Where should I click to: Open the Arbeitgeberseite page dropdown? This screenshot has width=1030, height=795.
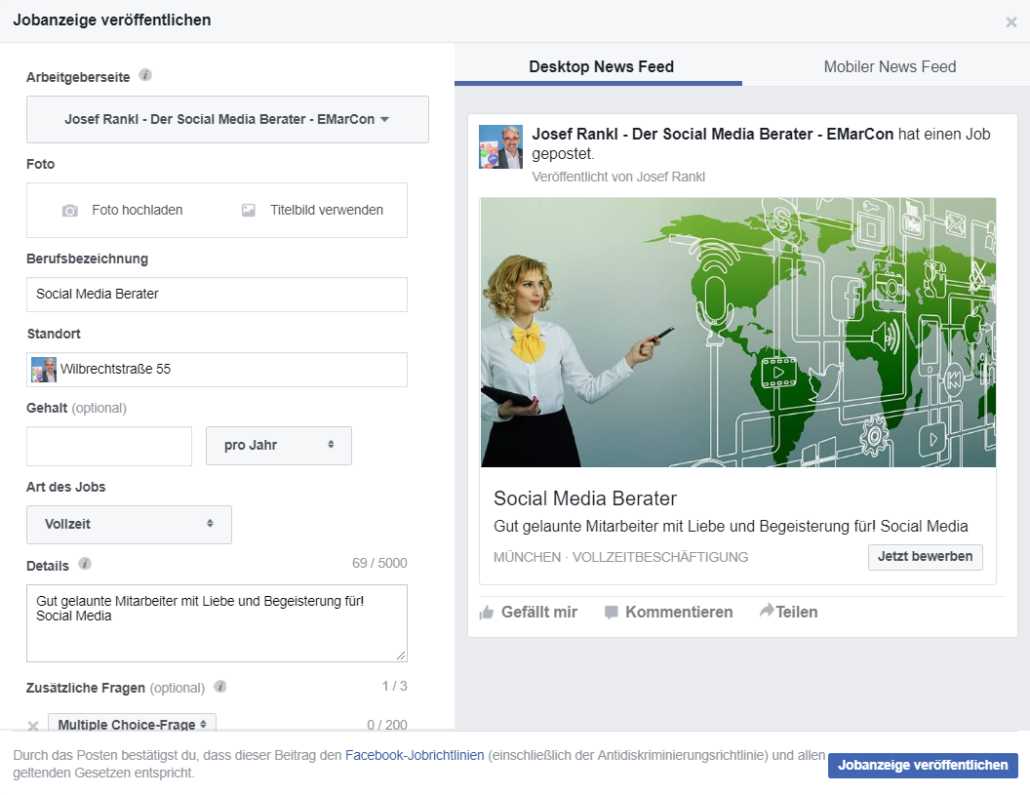tap(227, 120)
